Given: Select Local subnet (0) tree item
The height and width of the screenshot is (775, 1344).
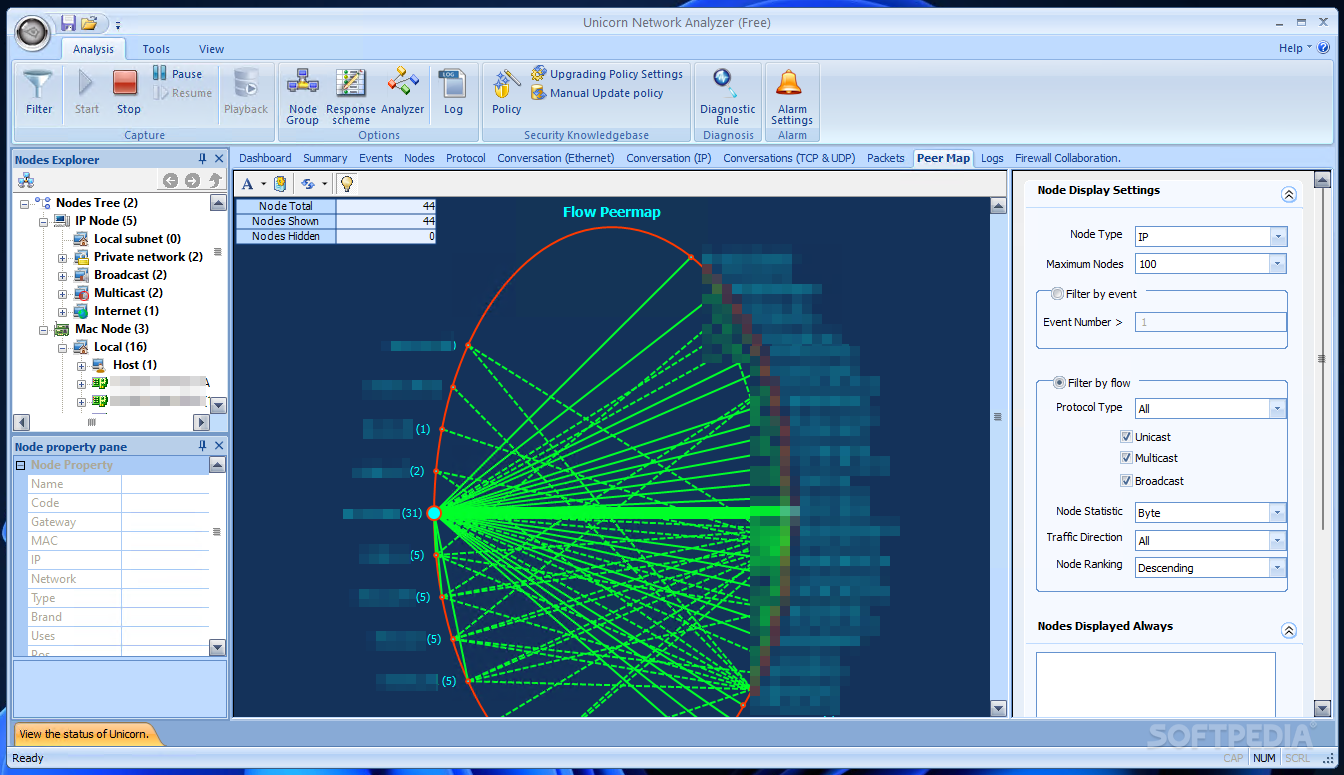Looking at the screenshot, I should coord(137,239).
